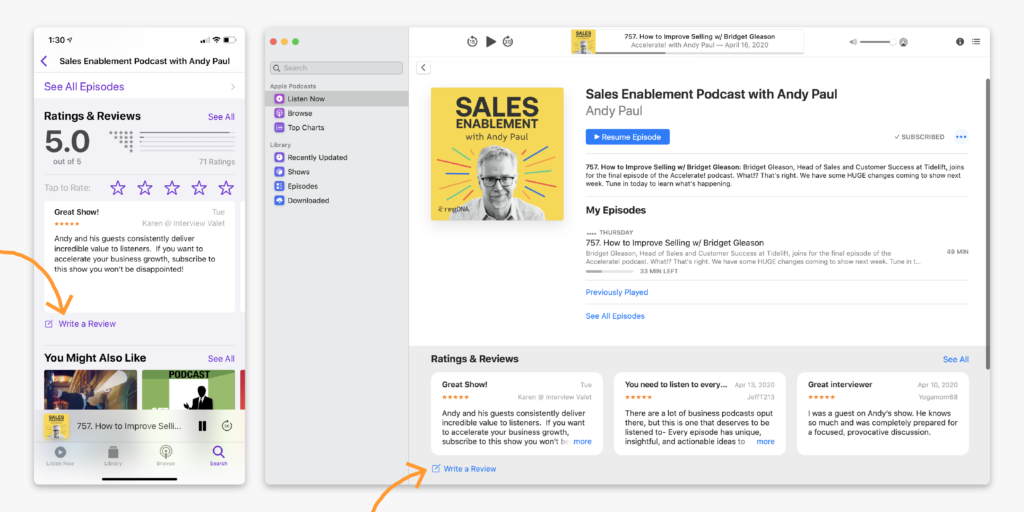Tap the second rating star on phone
This screenshot has height=512, width=1024.
(x=145, y=188)
